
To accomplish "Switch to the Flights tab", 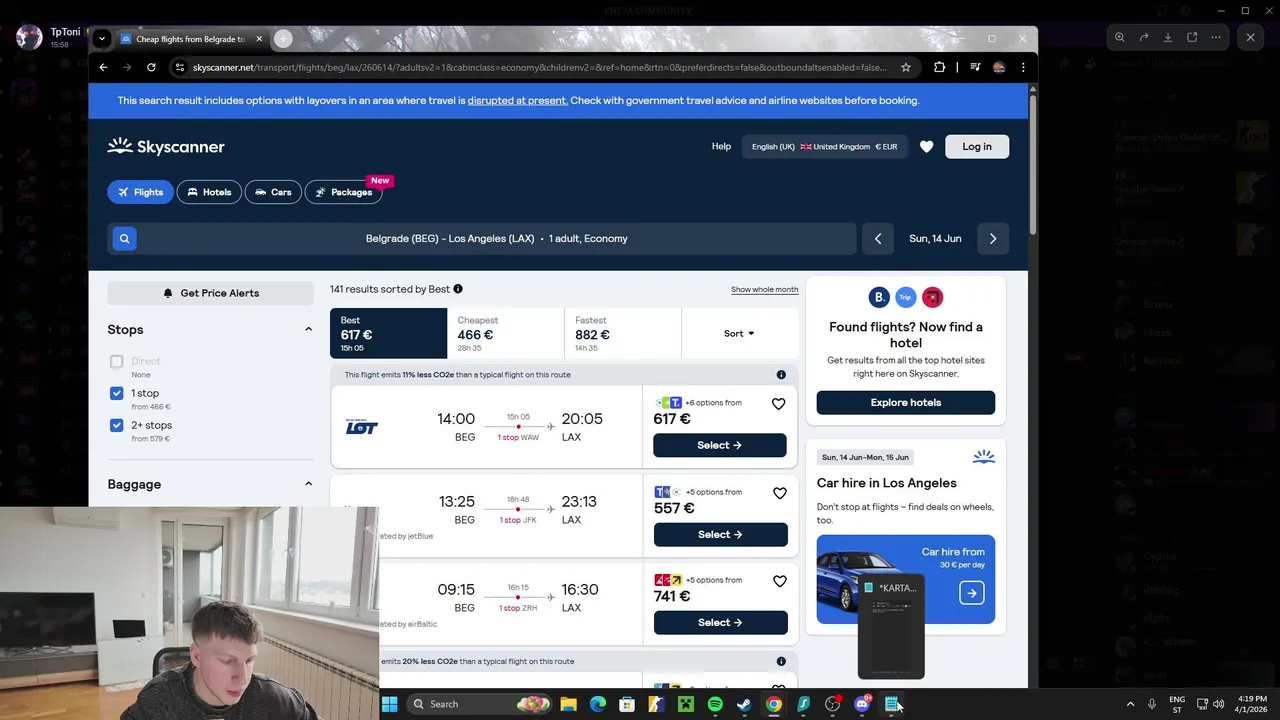I will click(x=140, y=192).
